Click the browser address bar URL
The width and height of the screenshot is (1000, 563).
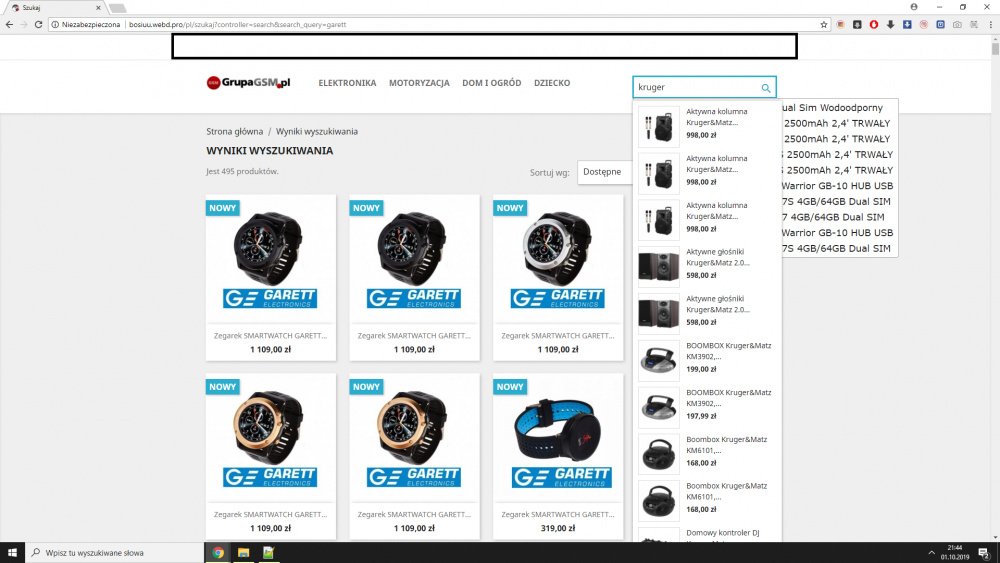pos(237,24)
